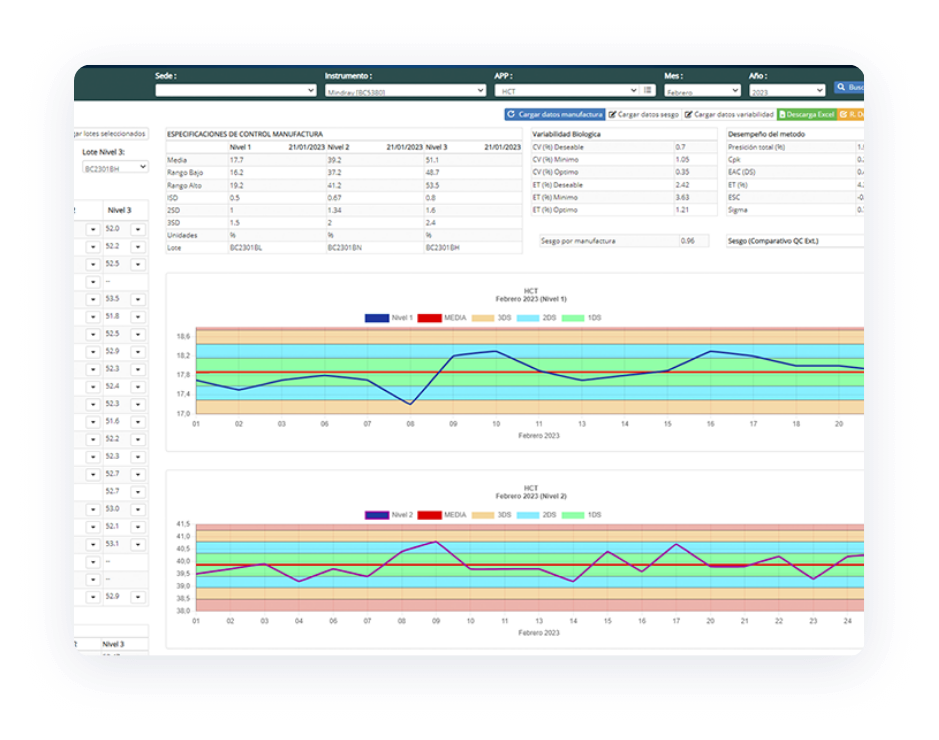
Task: Toggle 2DS swatch in Nivel 2 chart legend
Action: (x=528, y=515)
